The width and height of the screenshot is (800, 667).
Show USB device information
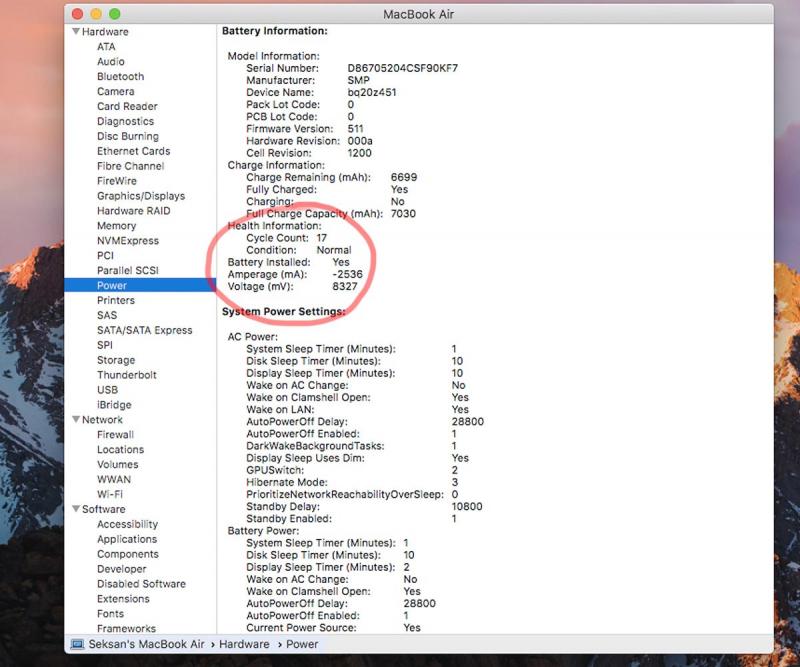[107, 390]
